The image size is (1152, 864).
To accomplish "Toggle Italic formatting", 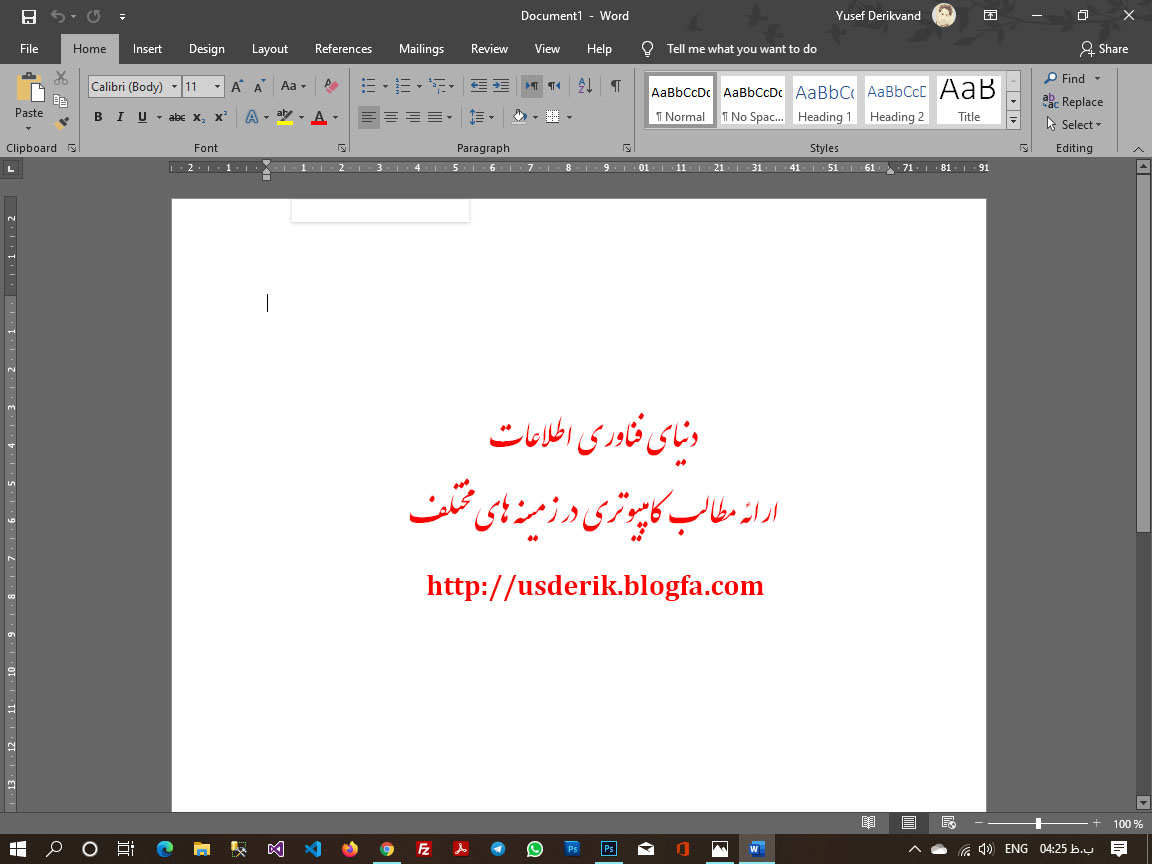I will coord(120,117).
